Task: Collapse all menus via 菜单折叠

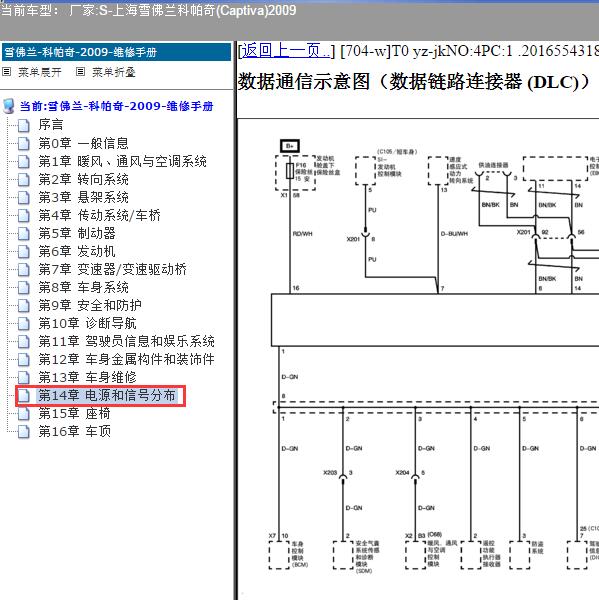Action: tap(114, 72)
